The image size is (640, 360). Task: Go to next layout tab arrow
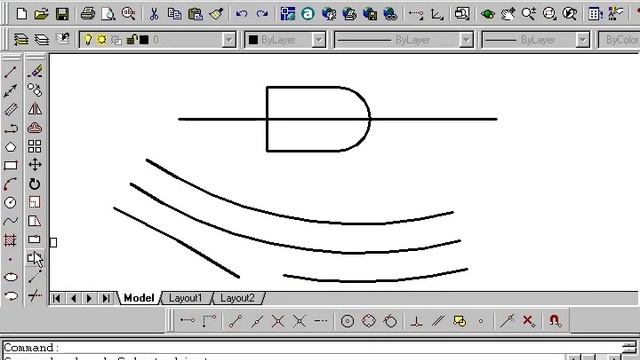click(x=89, y=299)
